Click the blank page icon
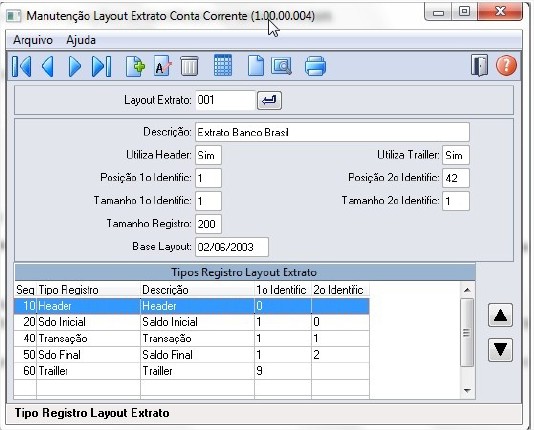Image resolution: width=534 pixels, height=430 pixels. 255,66
